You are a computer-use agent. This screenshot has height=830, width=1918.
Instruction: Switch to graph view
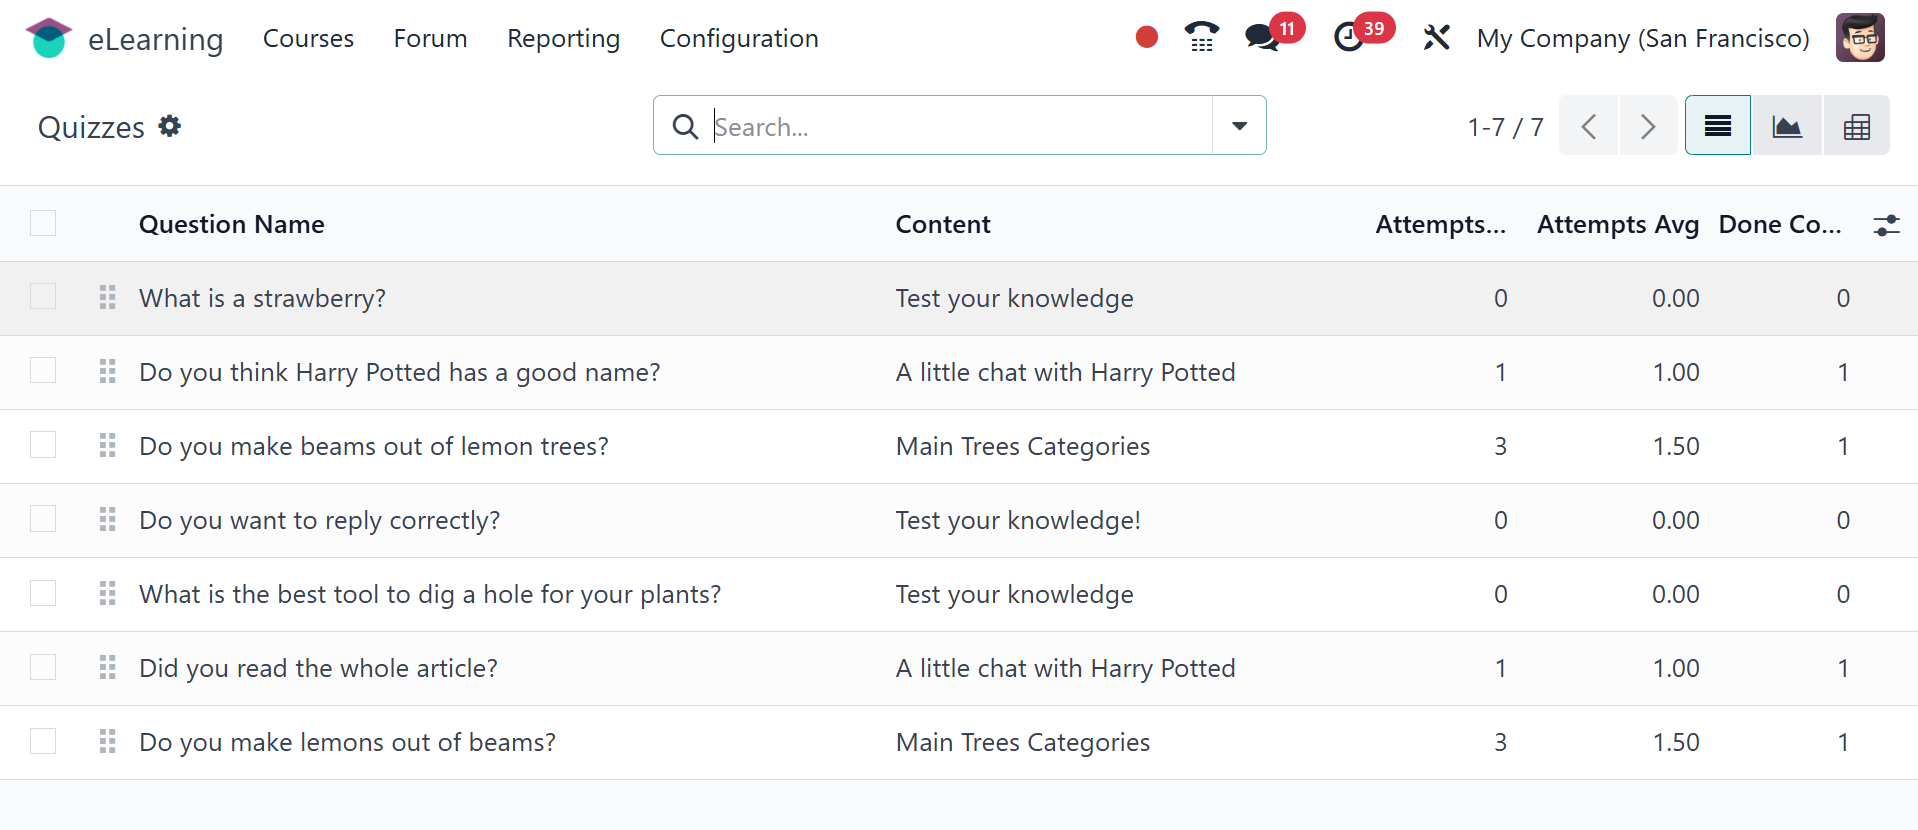[x=1786, y=126]
